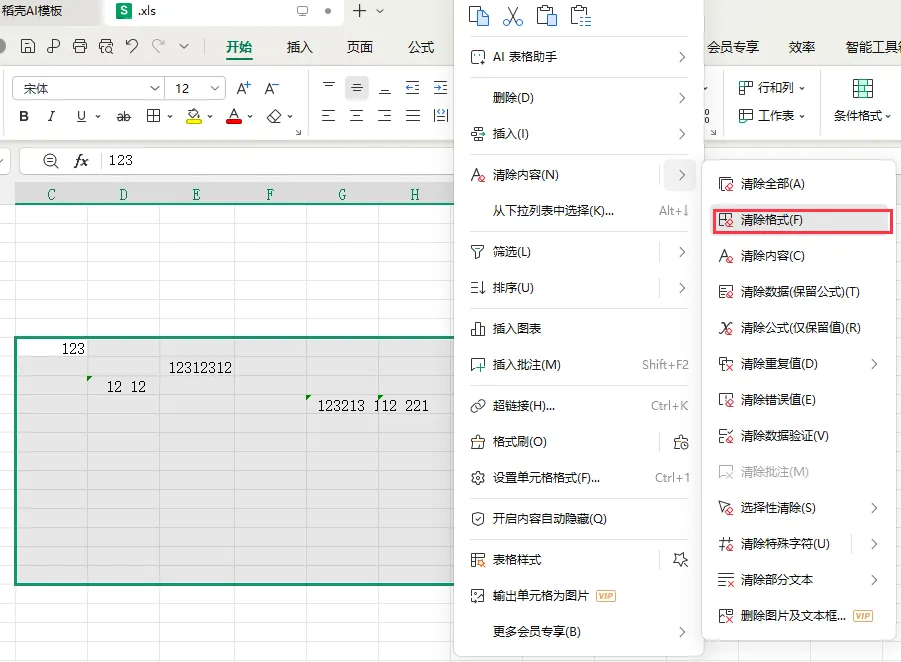Screen dimensions: 901x662
Task: Open the 工作表 dropdown
Action: click(x=772, y=116)
